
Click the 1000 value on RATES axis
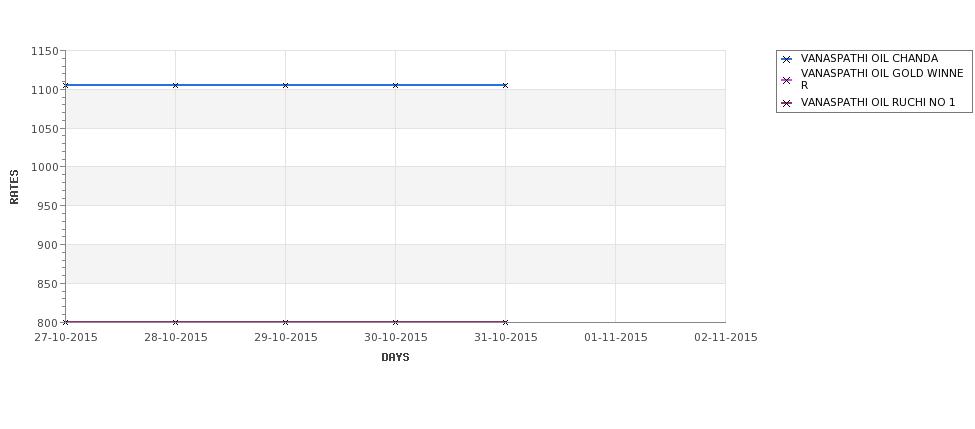click(45, 167)
